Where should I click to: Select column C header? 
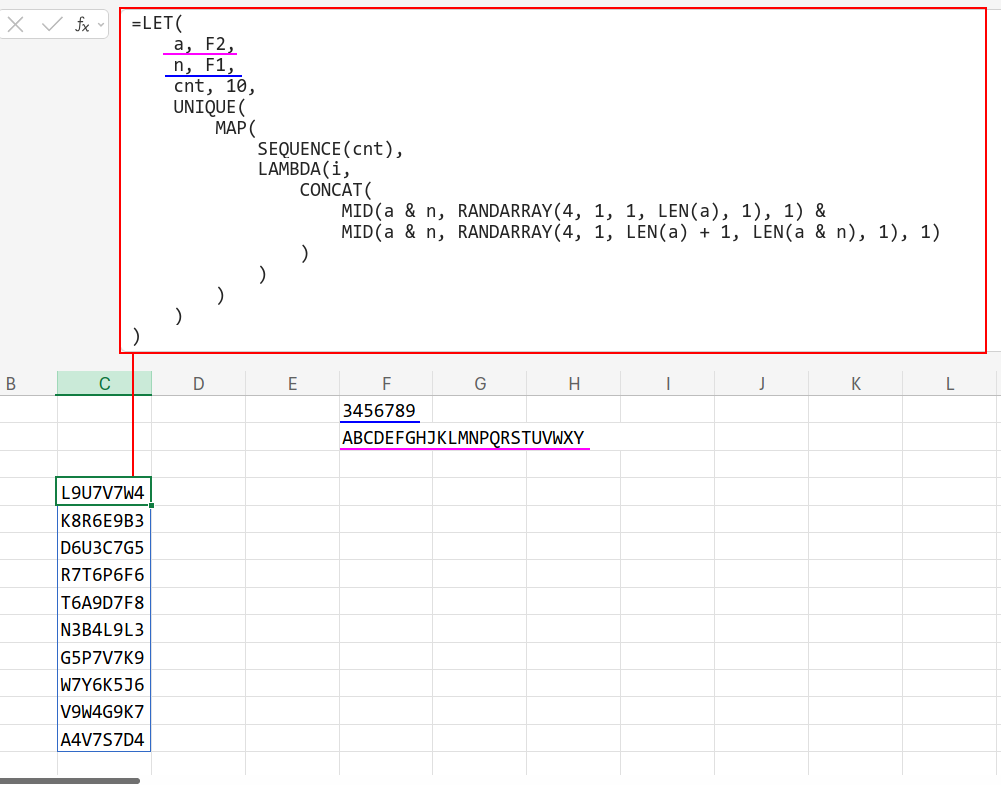(104, 384)
